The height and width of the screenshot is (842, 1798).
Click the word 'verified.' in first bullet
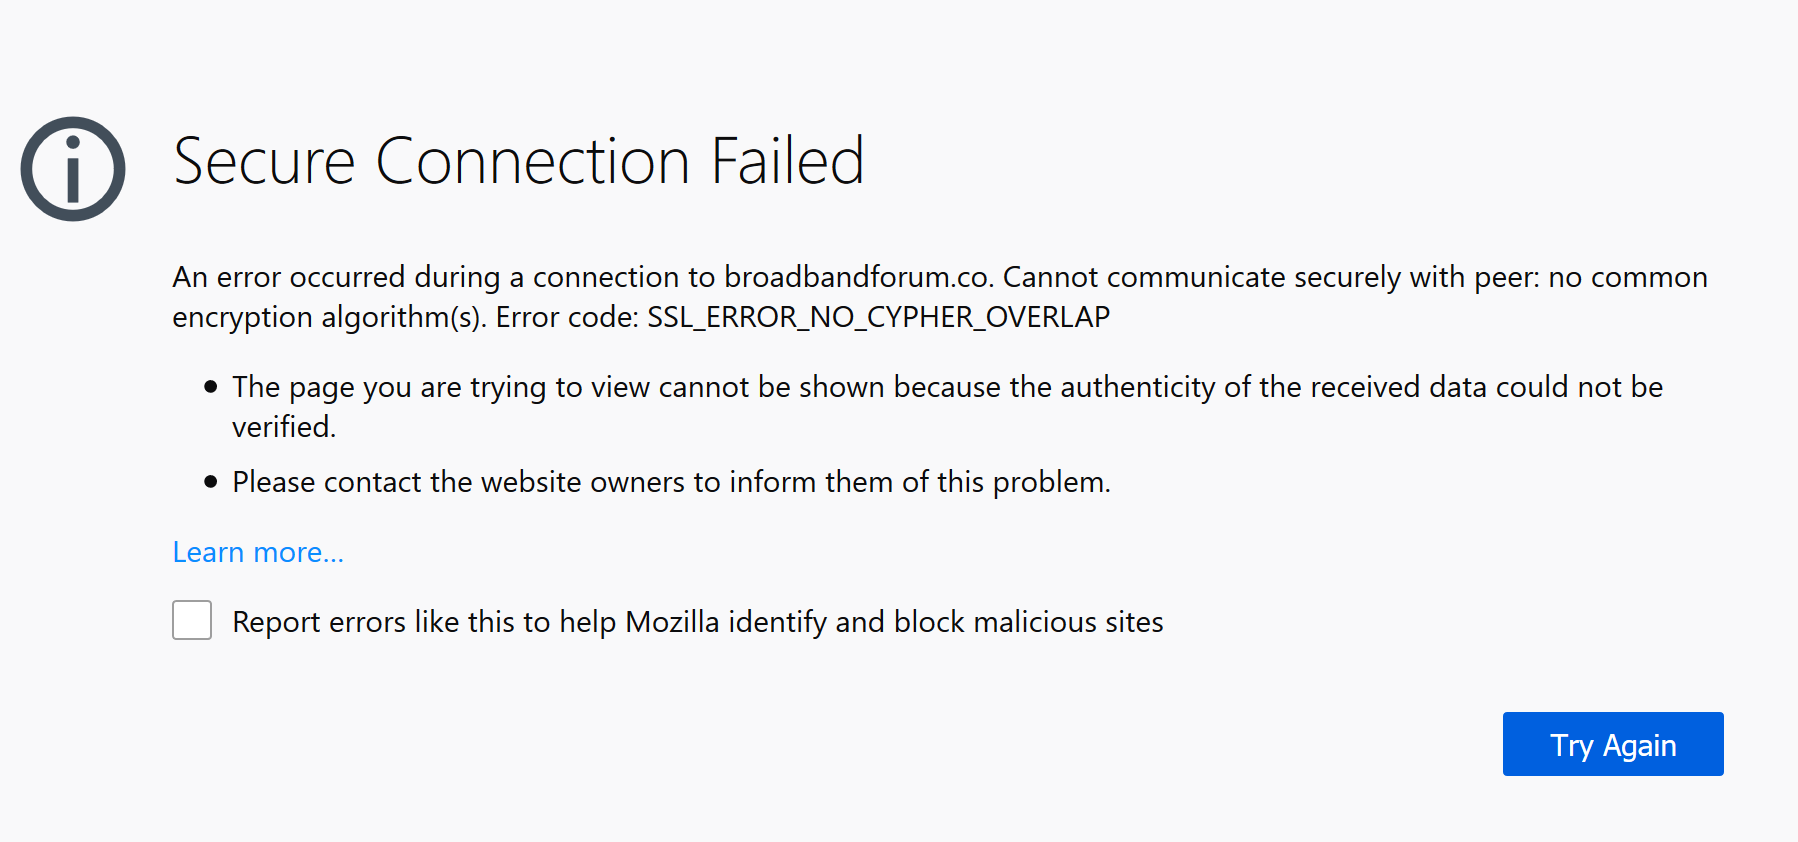[x=284, y=427]
